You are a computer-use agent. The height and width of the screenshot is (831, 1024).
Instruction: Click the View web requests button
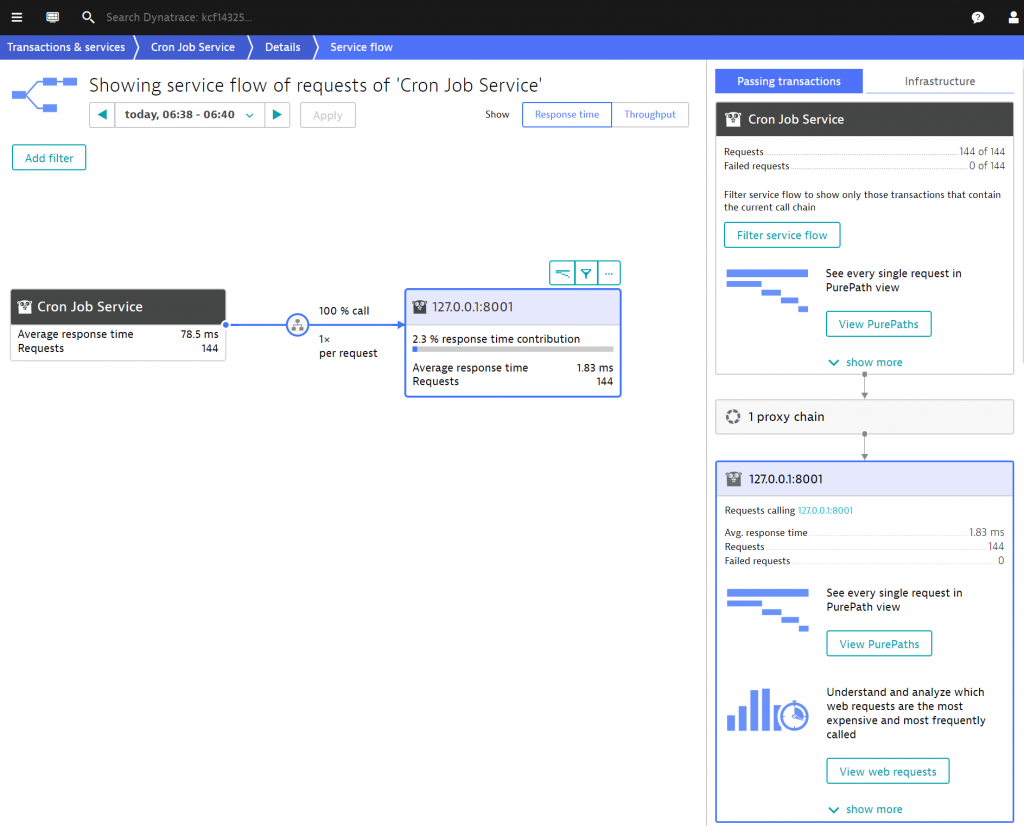888,771
